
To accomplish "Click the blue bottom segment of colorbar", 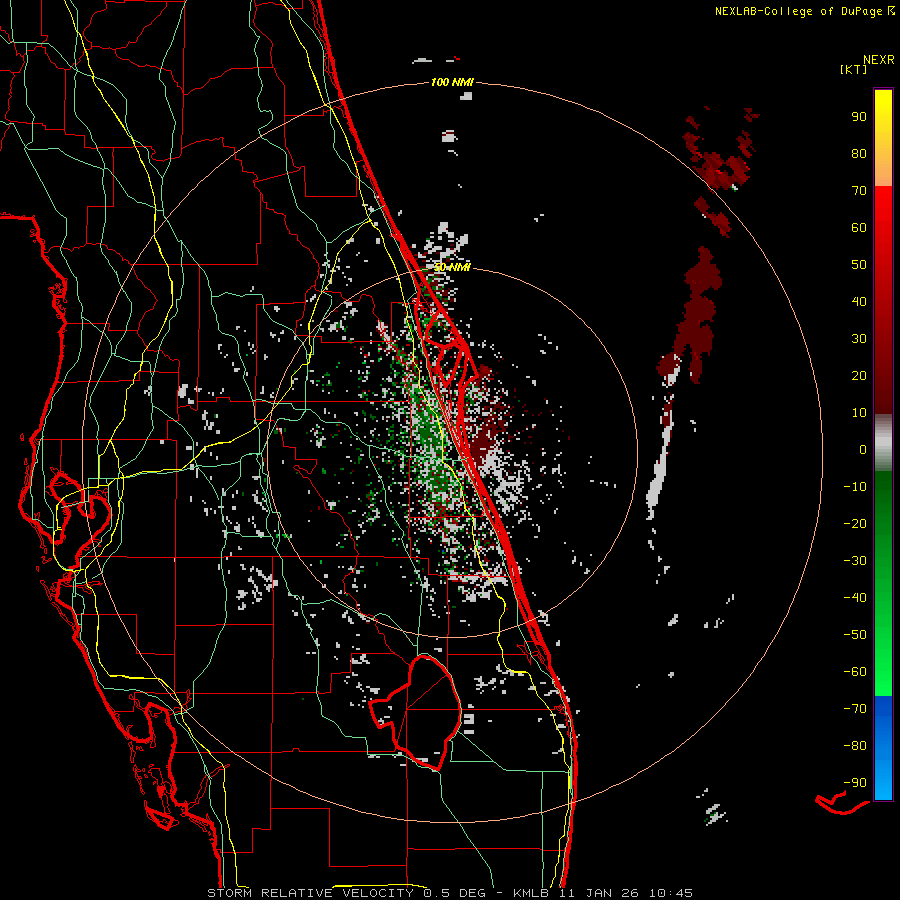I will [x=883, y=748].
